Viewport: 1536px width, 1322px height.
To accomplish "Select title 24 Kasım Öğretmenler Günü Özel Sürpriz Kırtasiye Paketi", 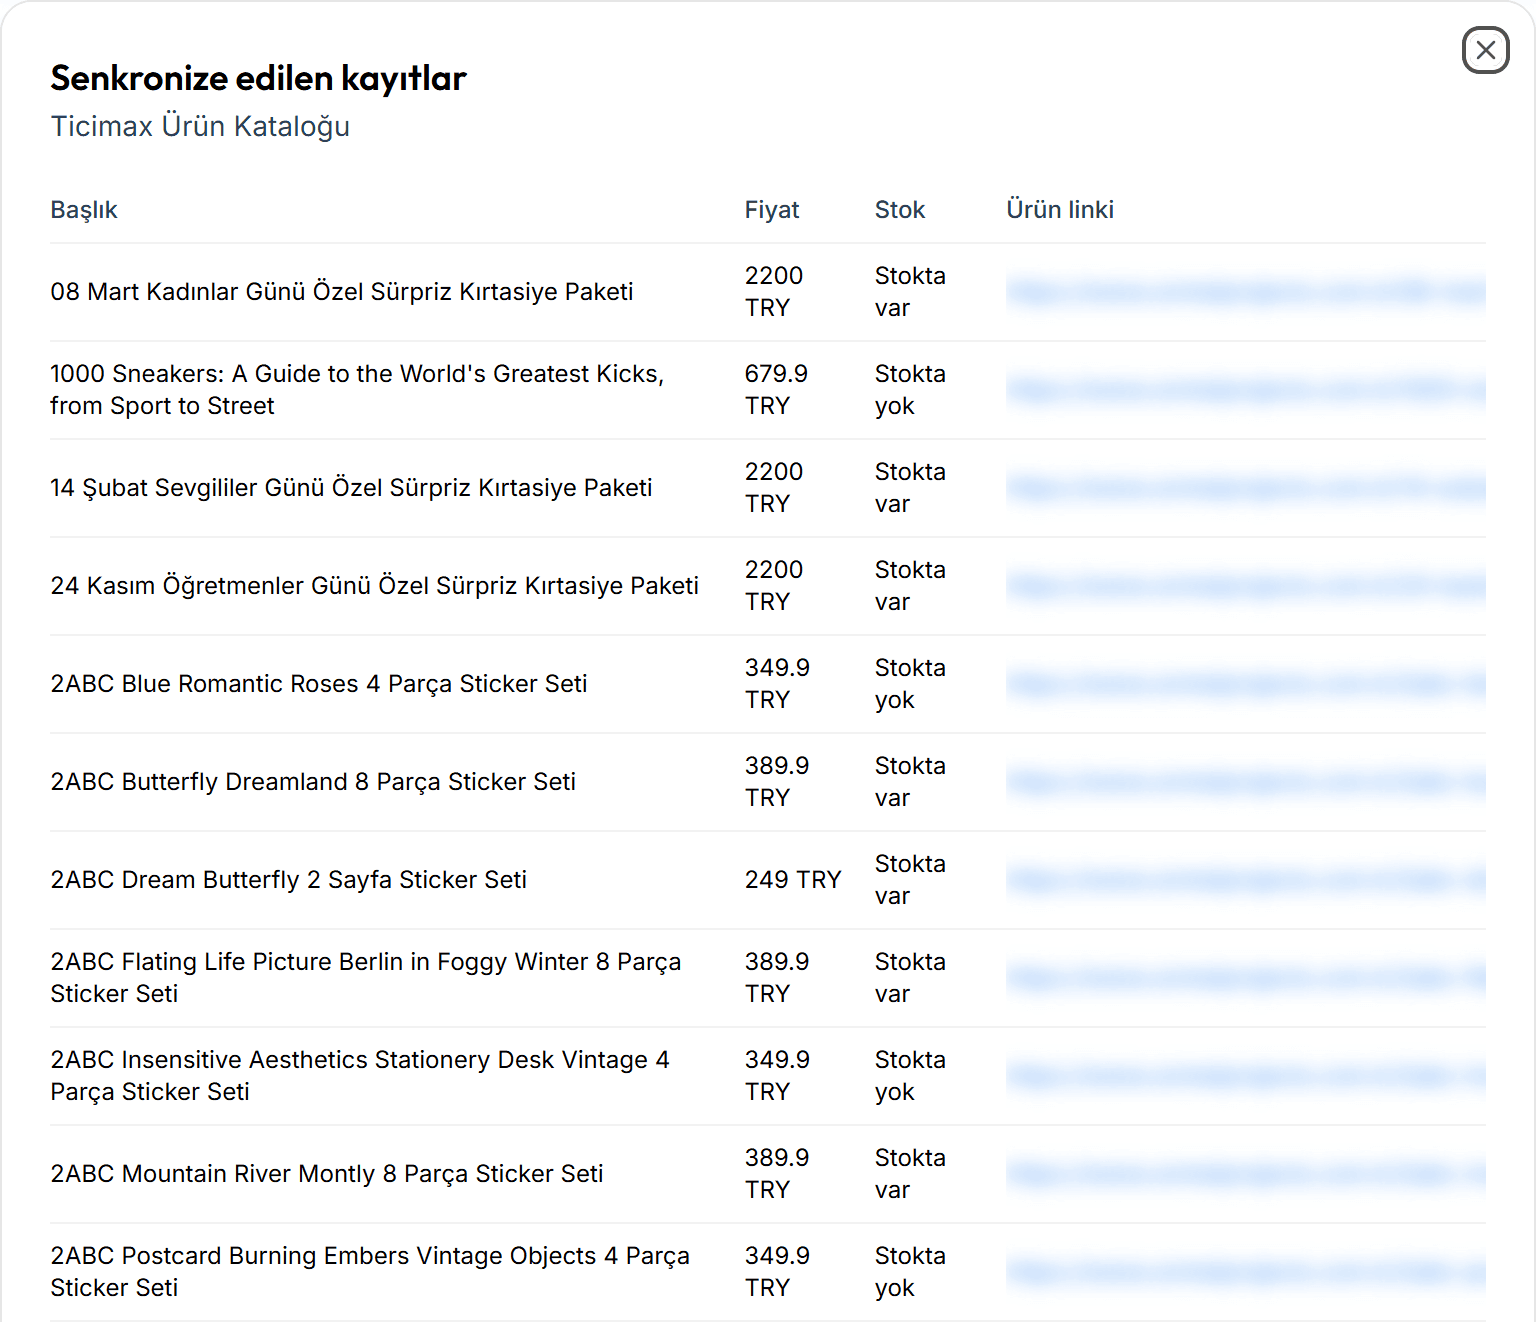I will pyautogui.click(x=375, y=586).
